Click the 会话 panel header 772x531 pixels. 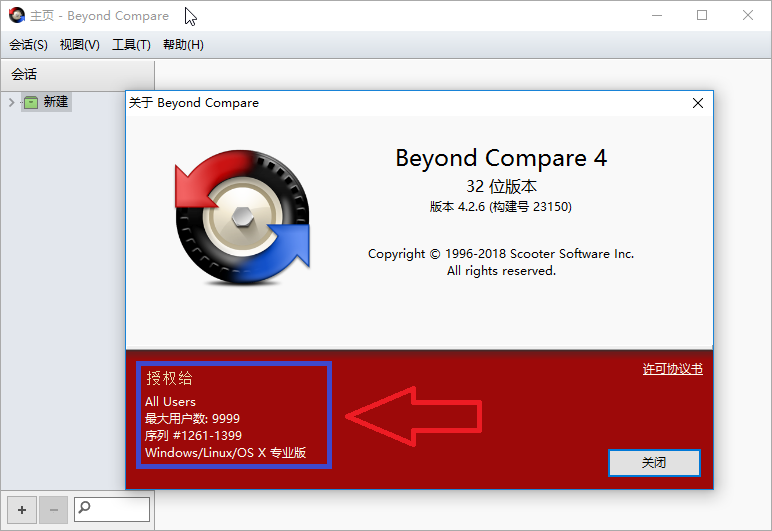click(x=77, y=74)
